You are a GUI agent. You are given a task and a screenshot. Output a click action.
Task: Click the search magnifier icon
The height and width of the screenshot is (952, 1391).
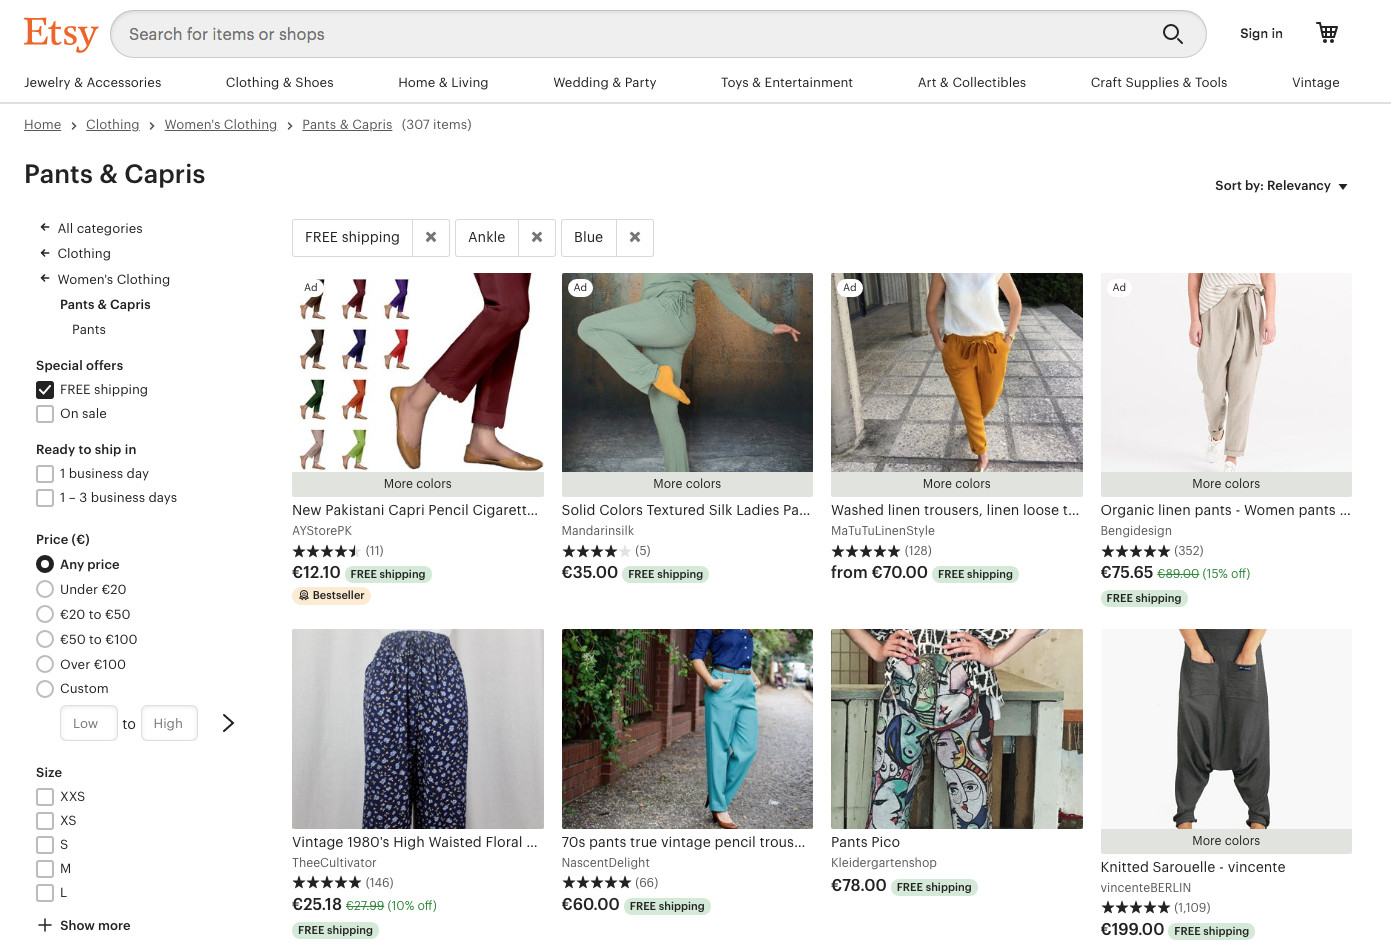coord(1172,34)
